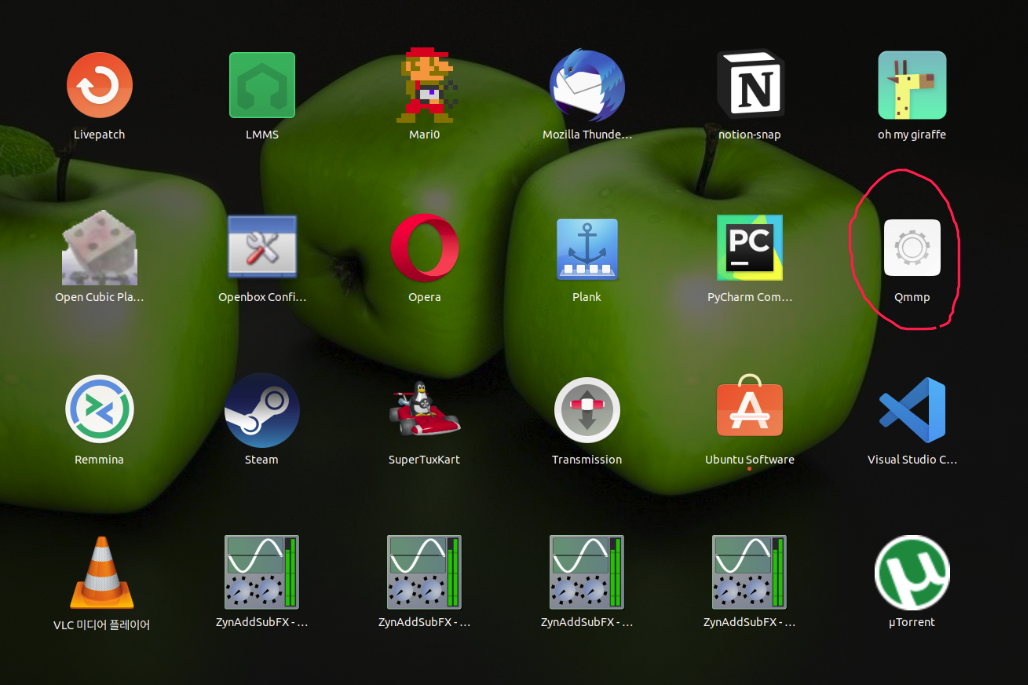This screenshot has width=1028, height=685.
Task: Open the Livepatch app
Action: 100,85
